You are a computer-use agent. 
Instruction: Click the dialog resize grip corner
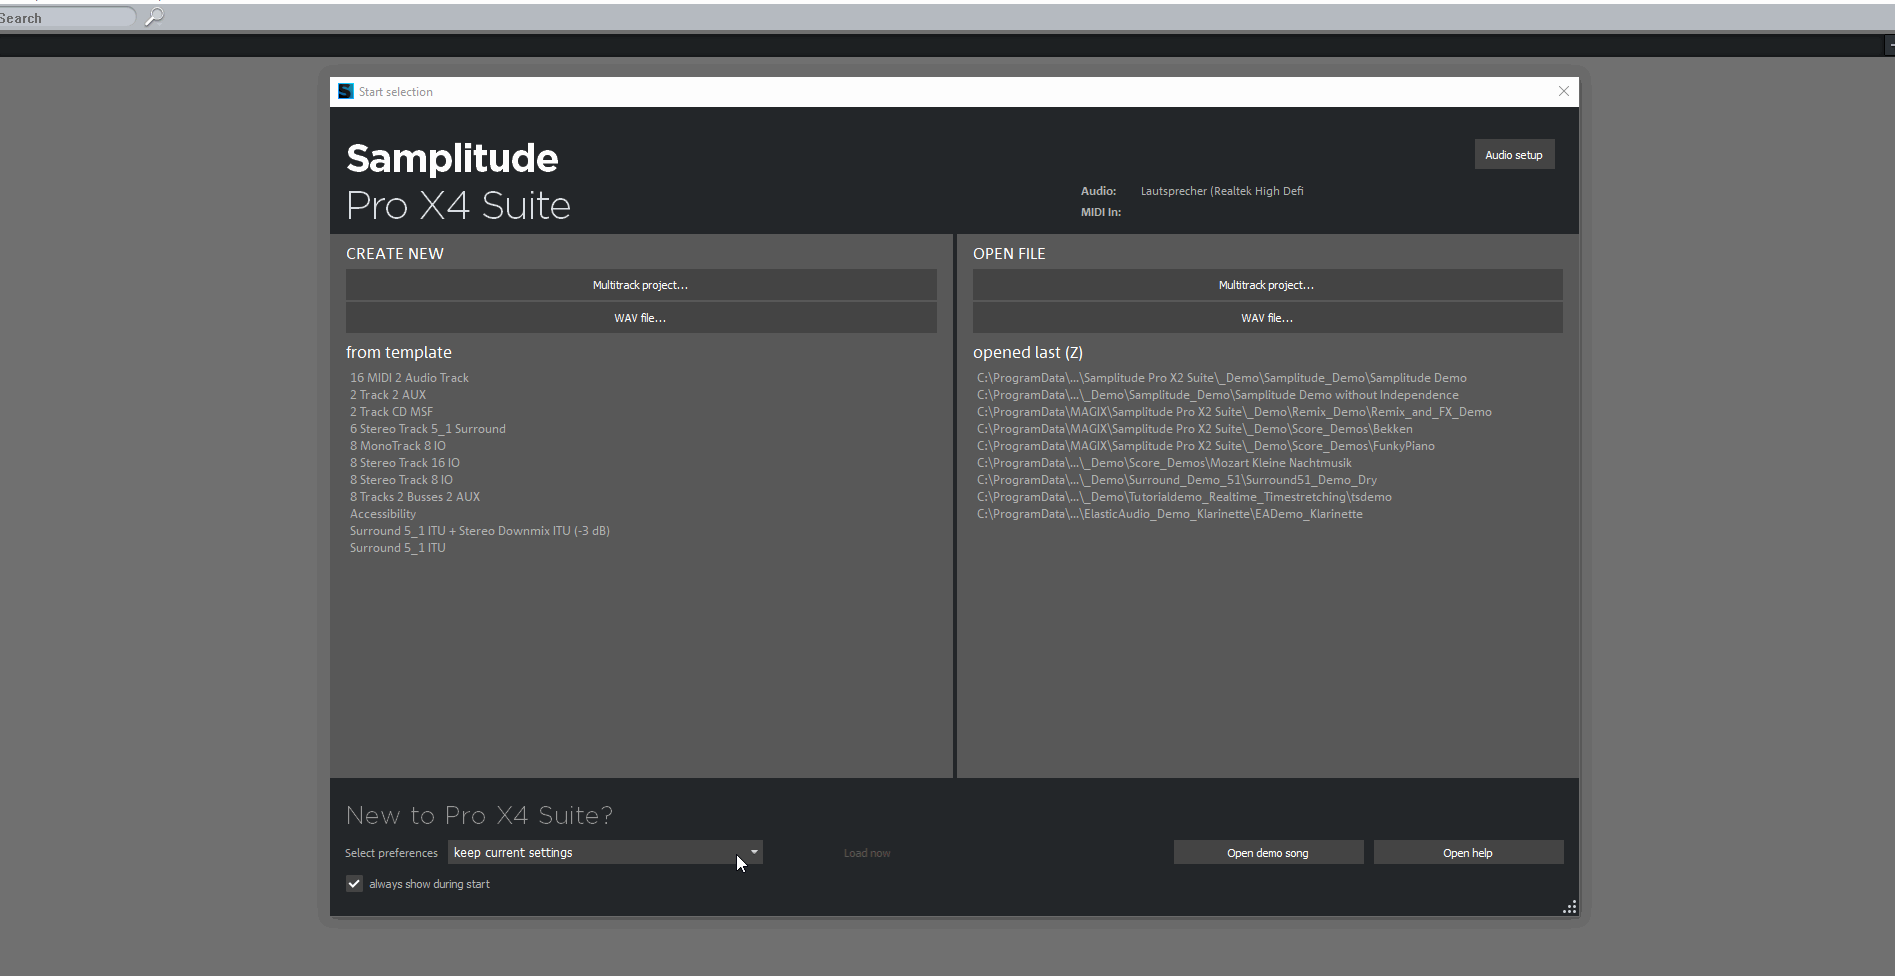click(x=1569, y=907)
